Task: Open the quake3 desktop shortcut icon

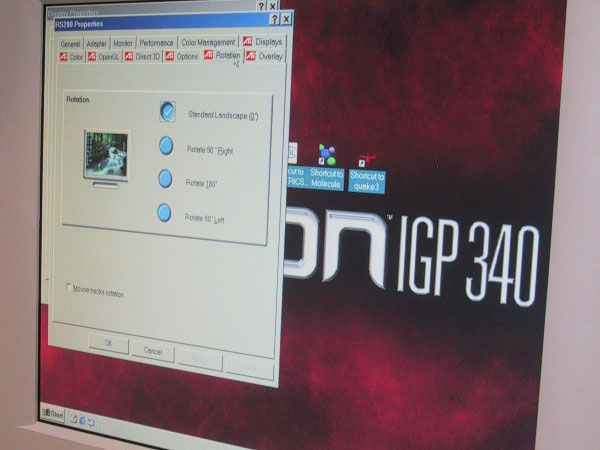Action: 367,161
